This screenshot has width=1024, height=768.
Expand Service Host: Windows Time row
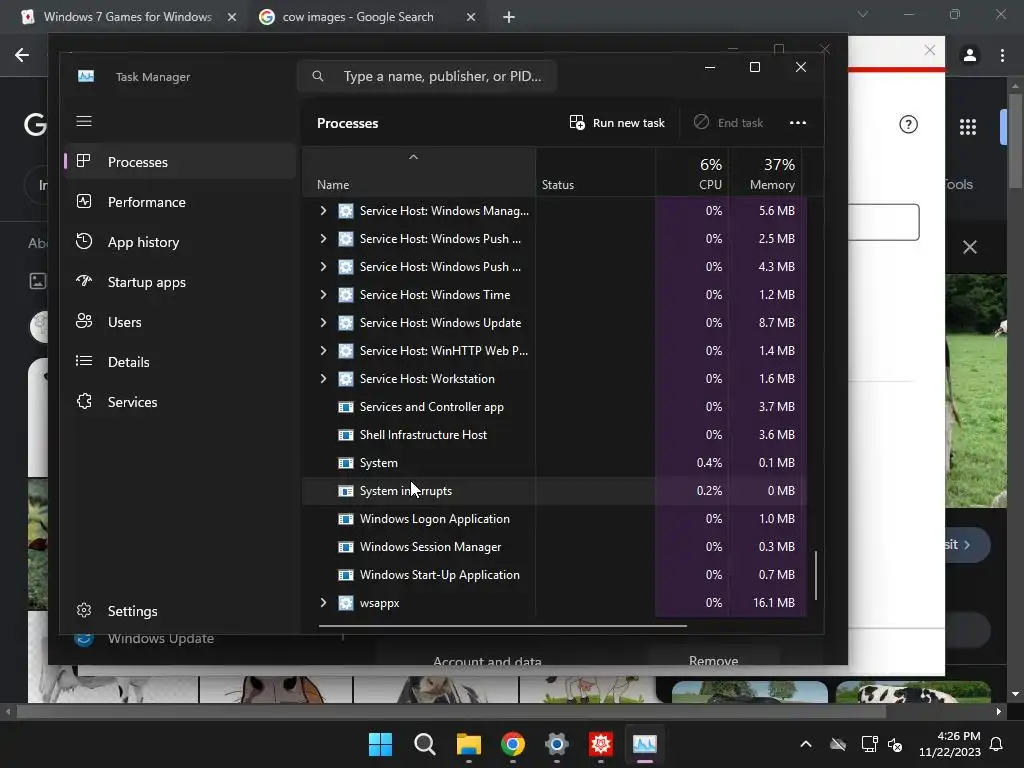323,295
